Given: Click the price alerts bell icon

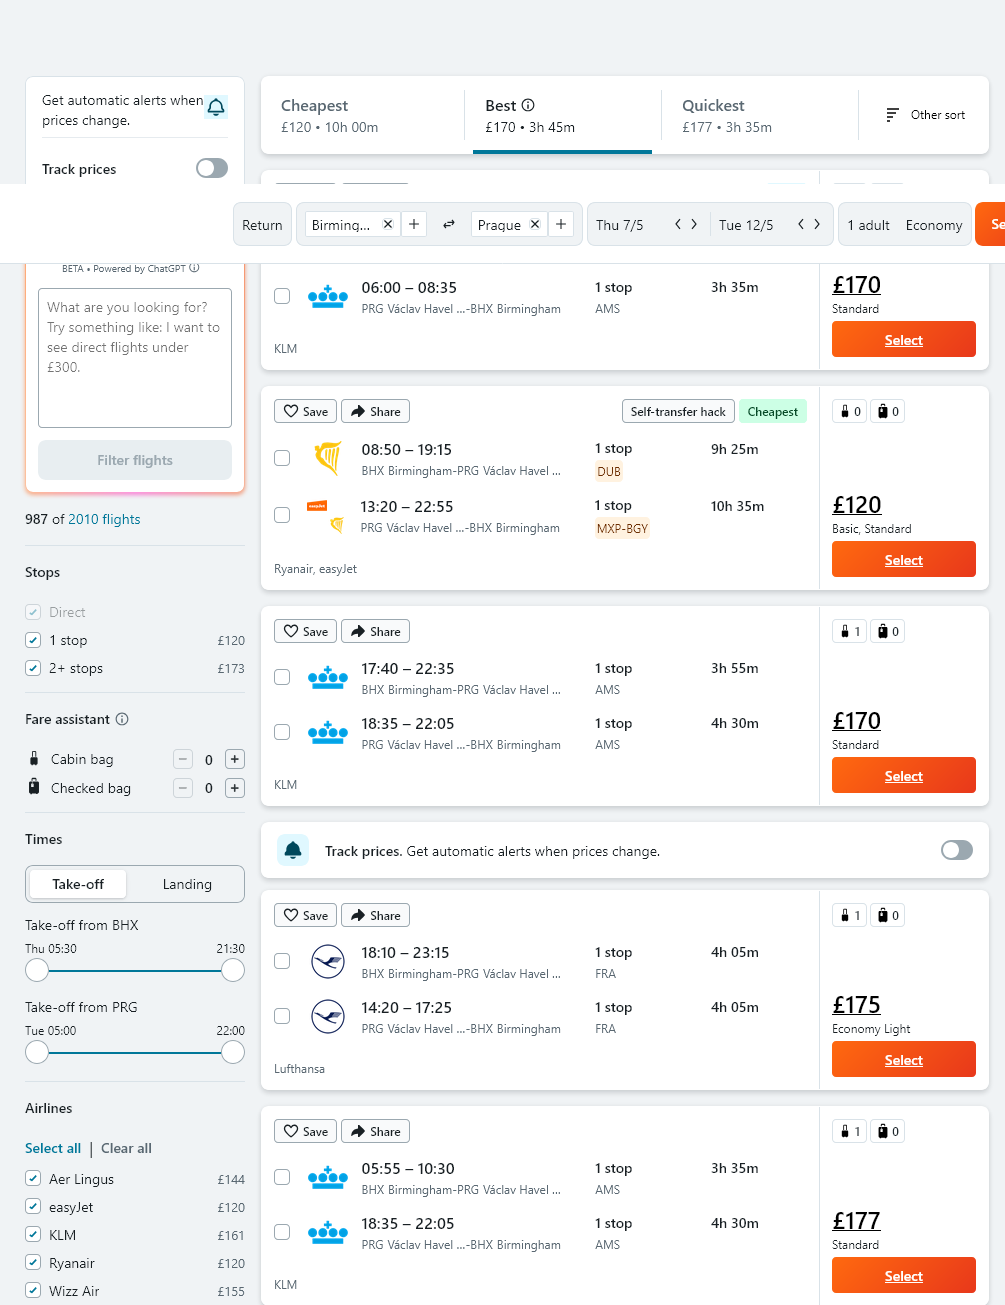Looking at the screenshot, I should (216, 107).
